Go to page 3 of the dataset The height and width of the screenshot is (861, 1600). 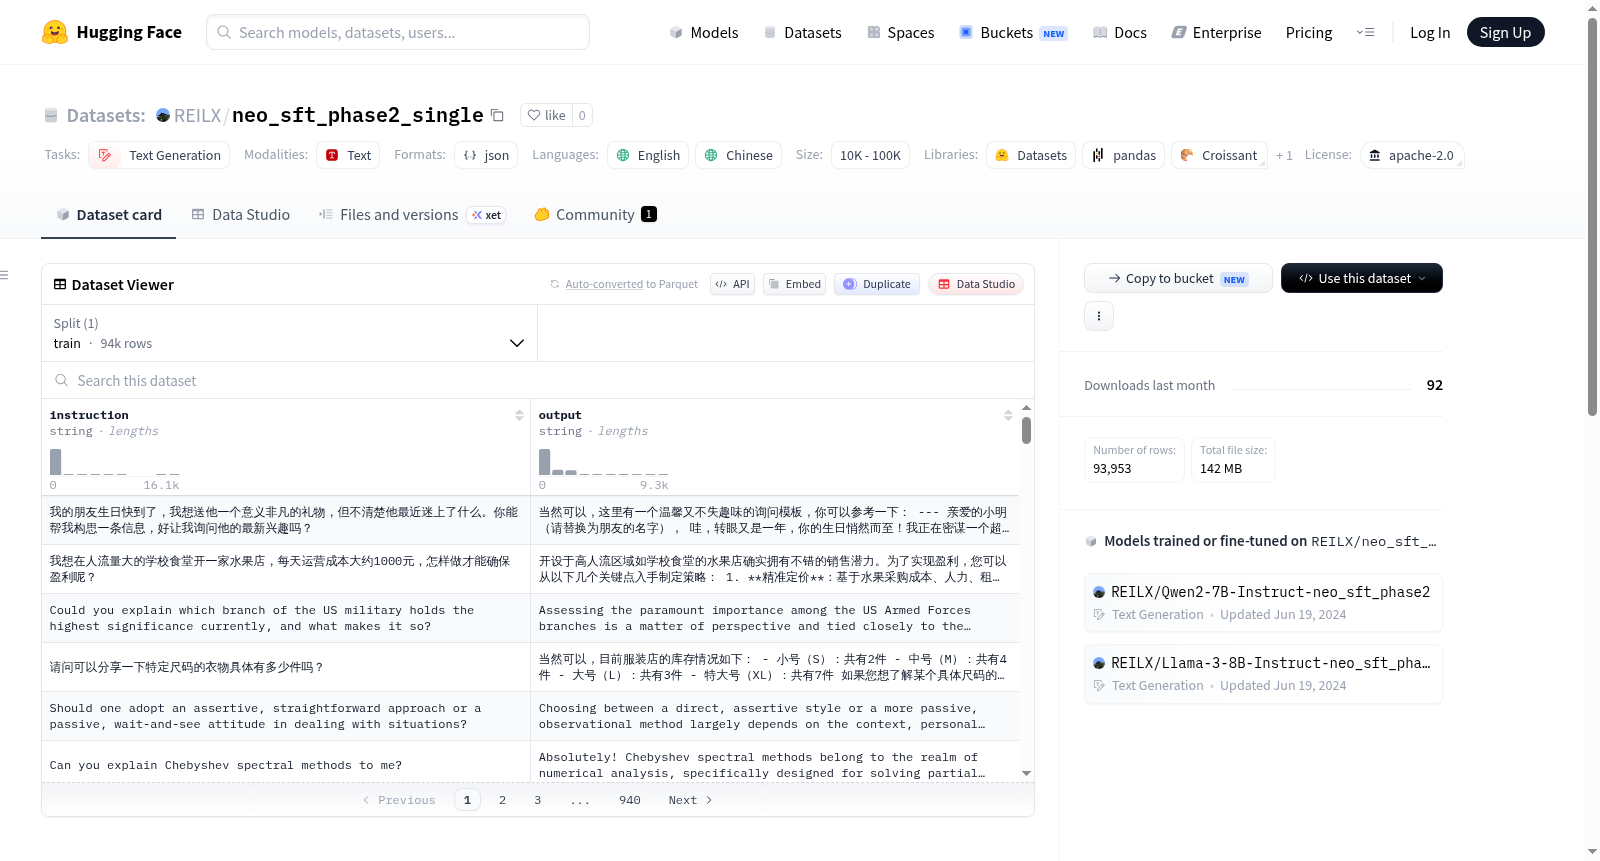(x=537, y=800)
